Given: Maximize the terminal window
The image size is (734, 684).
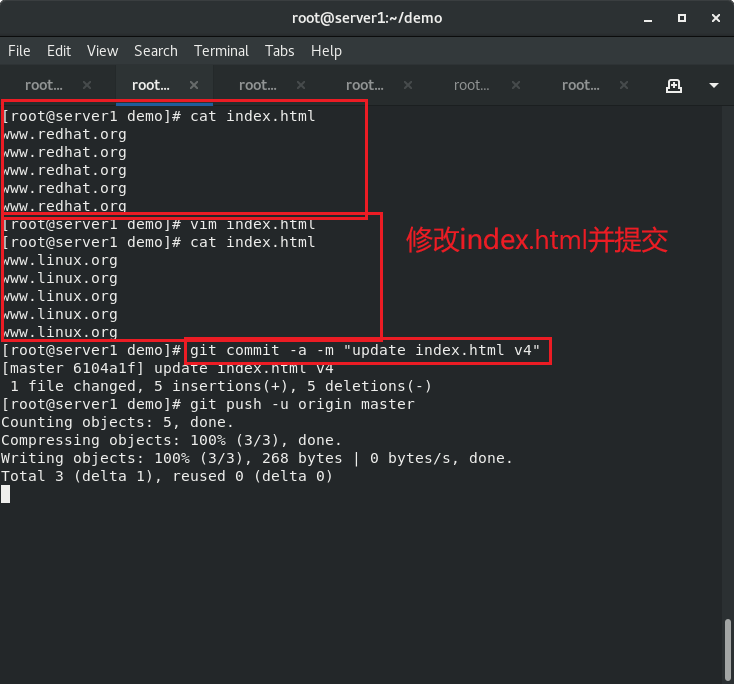Looking at the screenshot, I should (x=682, y=18).
